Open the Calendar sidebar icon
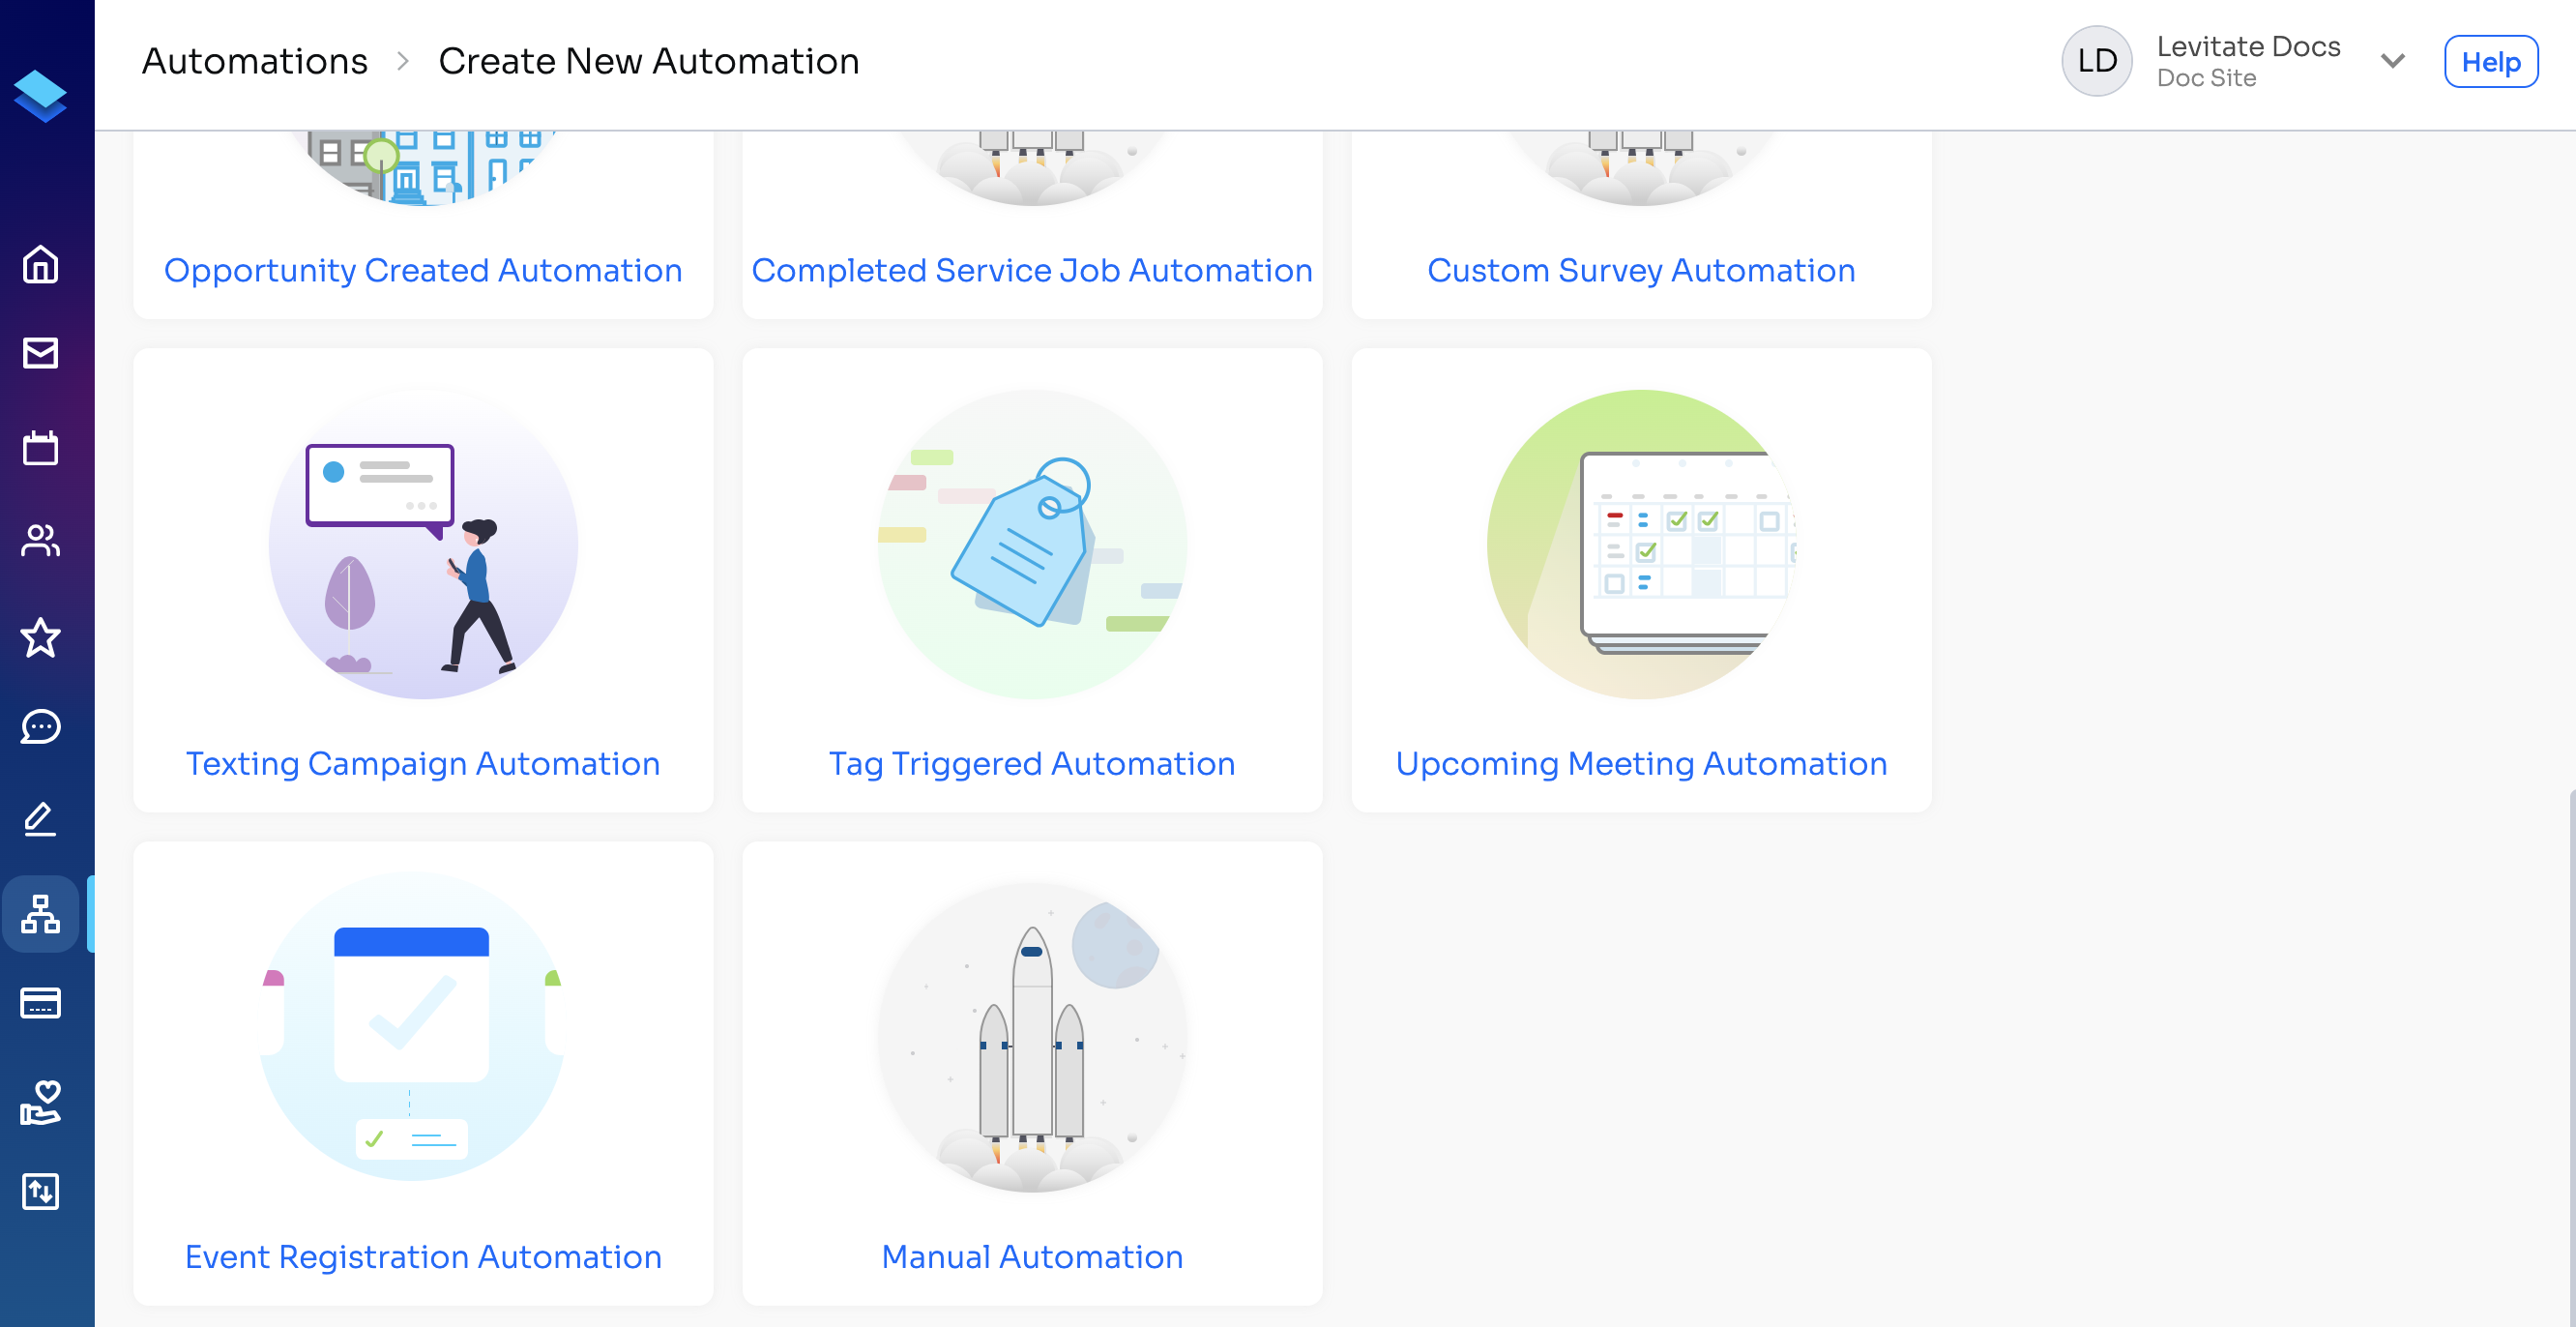Screen dimensions: 2576x1327 point(40,447)
